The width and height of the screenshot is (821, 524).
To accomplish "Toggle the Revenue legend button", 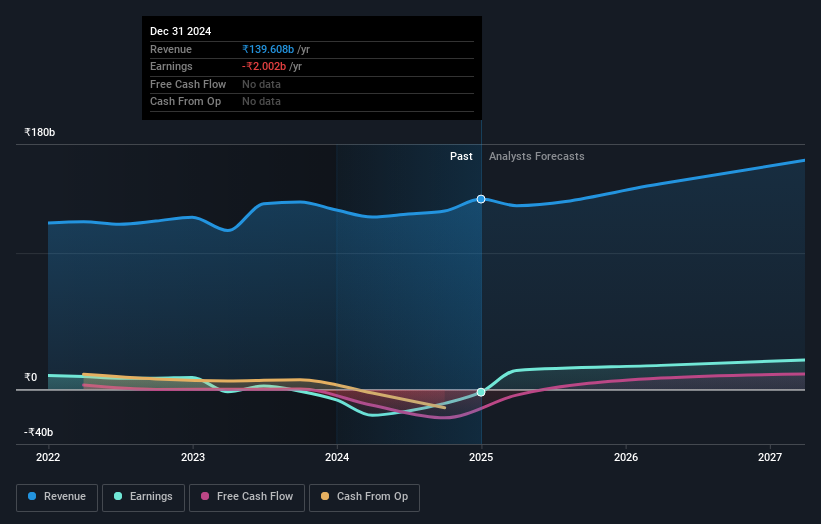I will point(57,497).
